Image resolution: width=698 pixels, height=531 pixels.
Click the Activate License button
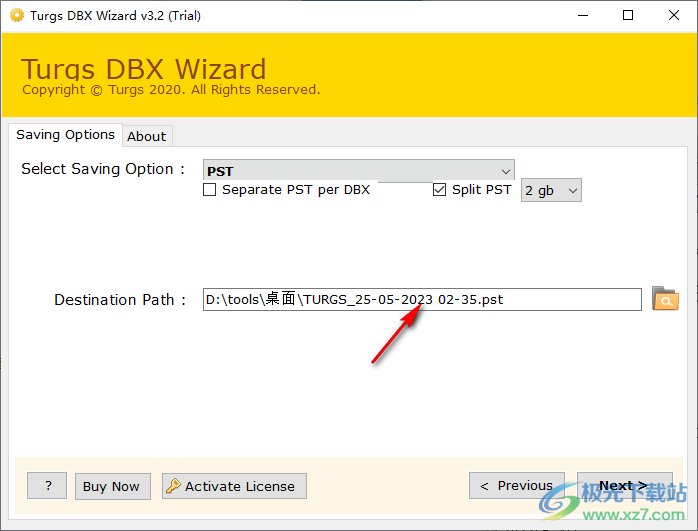[234, 486]
